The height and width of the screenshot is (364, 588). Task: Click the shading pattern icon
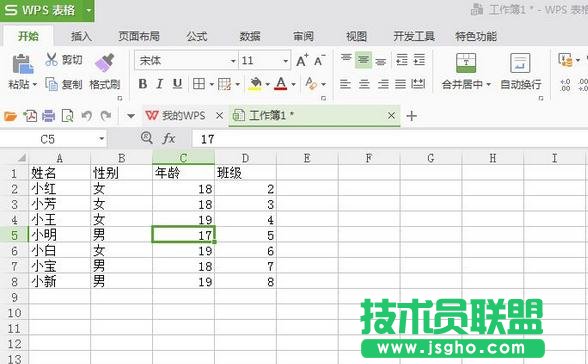tap(224, 84)
